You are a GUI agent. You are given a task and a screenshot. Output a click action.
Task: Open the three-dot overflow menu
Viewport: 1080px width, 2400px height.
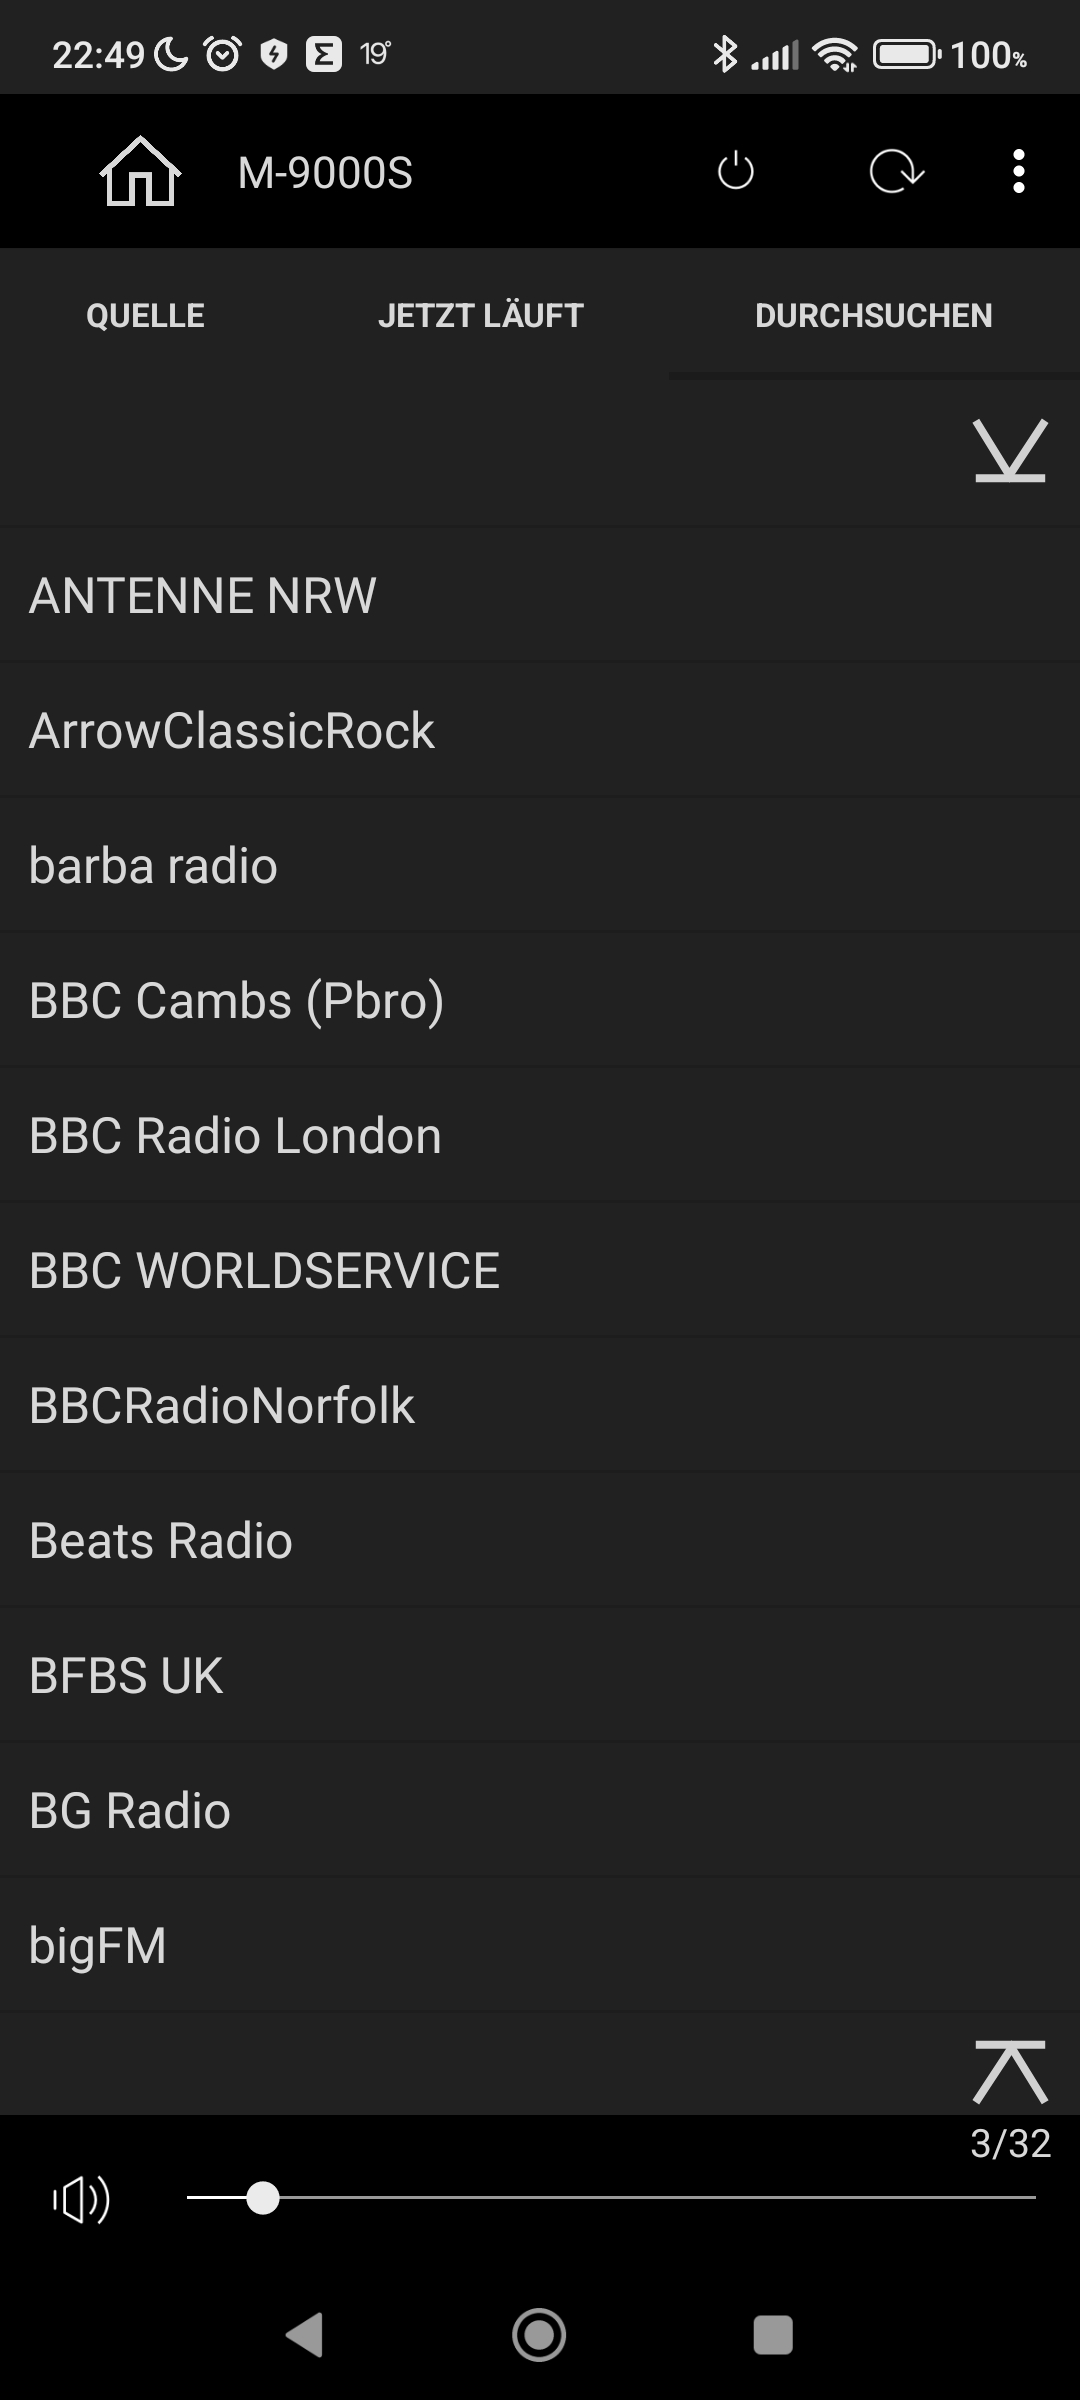(1018, 172)
